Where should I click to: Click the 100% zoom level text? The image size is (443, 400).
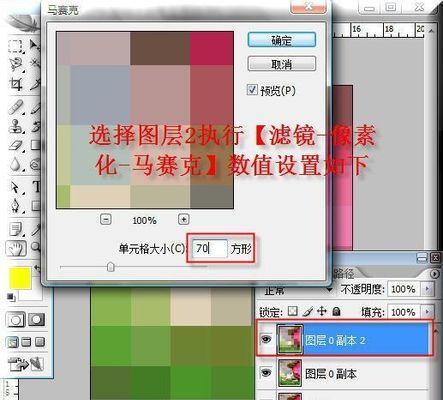144,220
